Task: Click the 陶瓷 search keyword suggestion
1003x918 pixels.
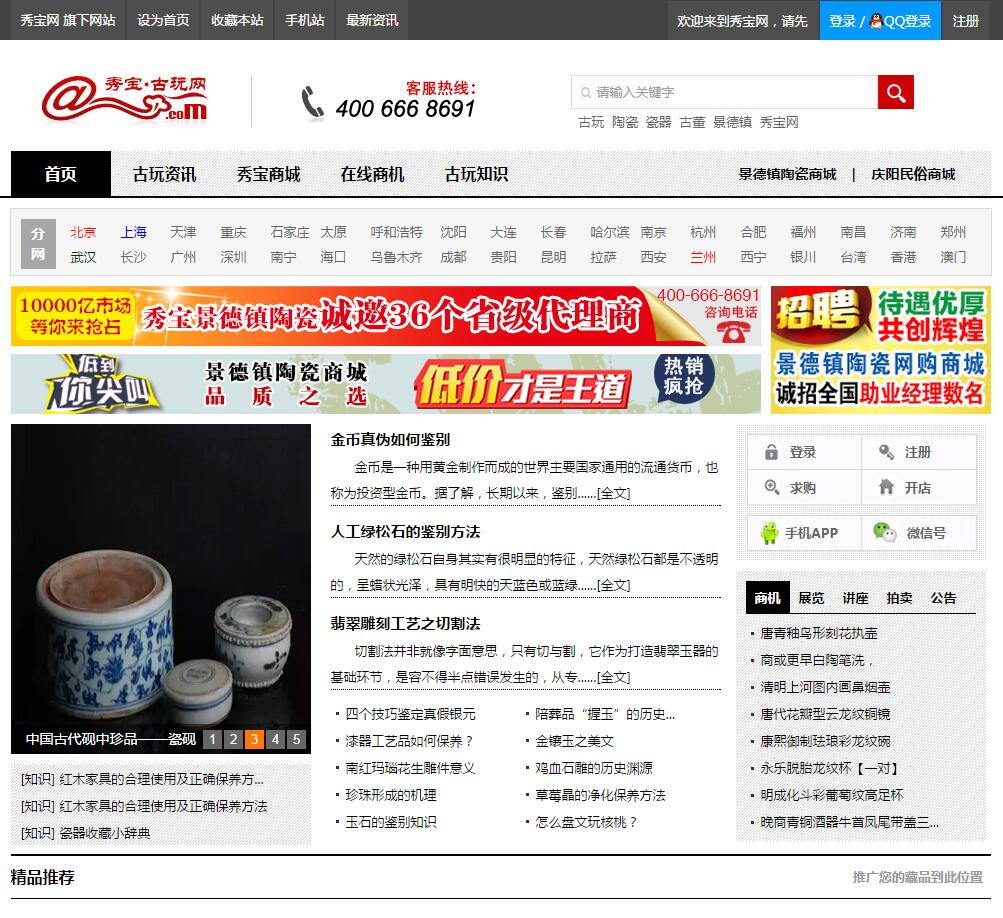Action: (625, 122)
